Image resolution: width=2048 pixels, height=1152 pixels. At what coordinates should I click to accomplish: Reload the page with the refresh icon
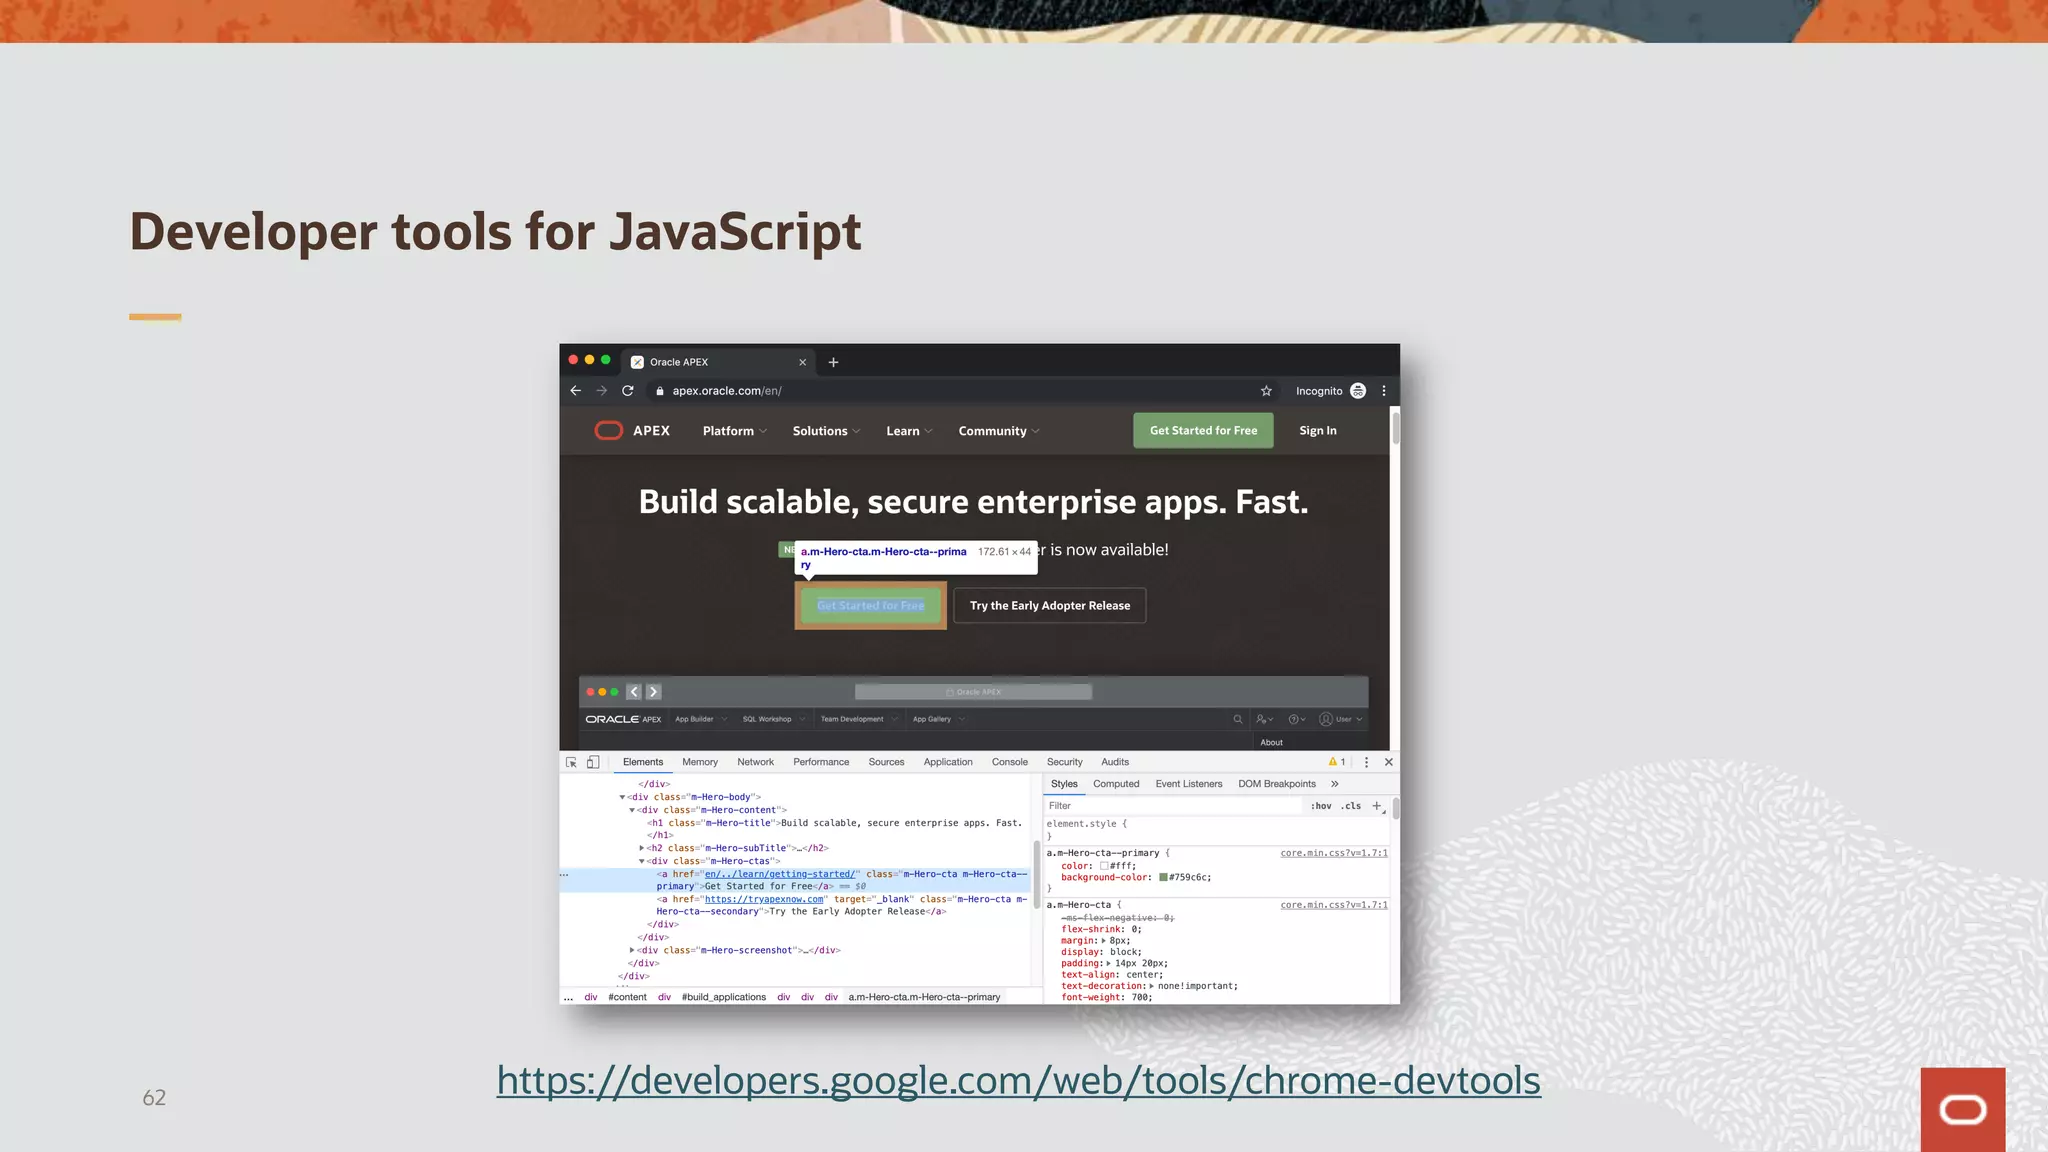click(628, 391)
